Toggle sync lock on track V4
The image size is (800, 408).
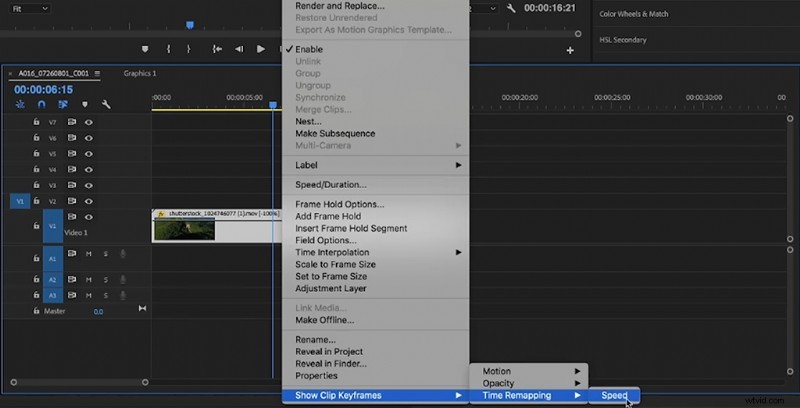[72, 169]
